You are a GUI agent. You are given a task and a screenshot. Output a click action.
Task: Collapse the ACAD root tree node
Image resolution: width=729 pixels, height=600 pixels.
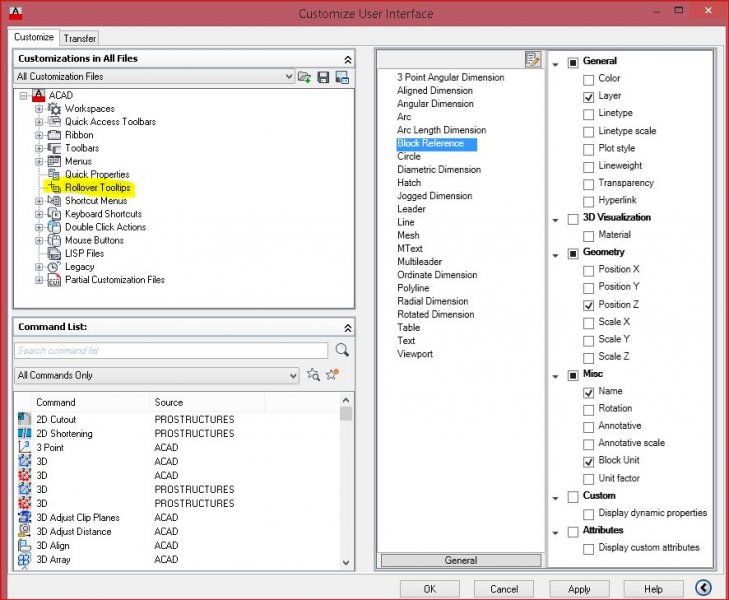click(23, 96)
